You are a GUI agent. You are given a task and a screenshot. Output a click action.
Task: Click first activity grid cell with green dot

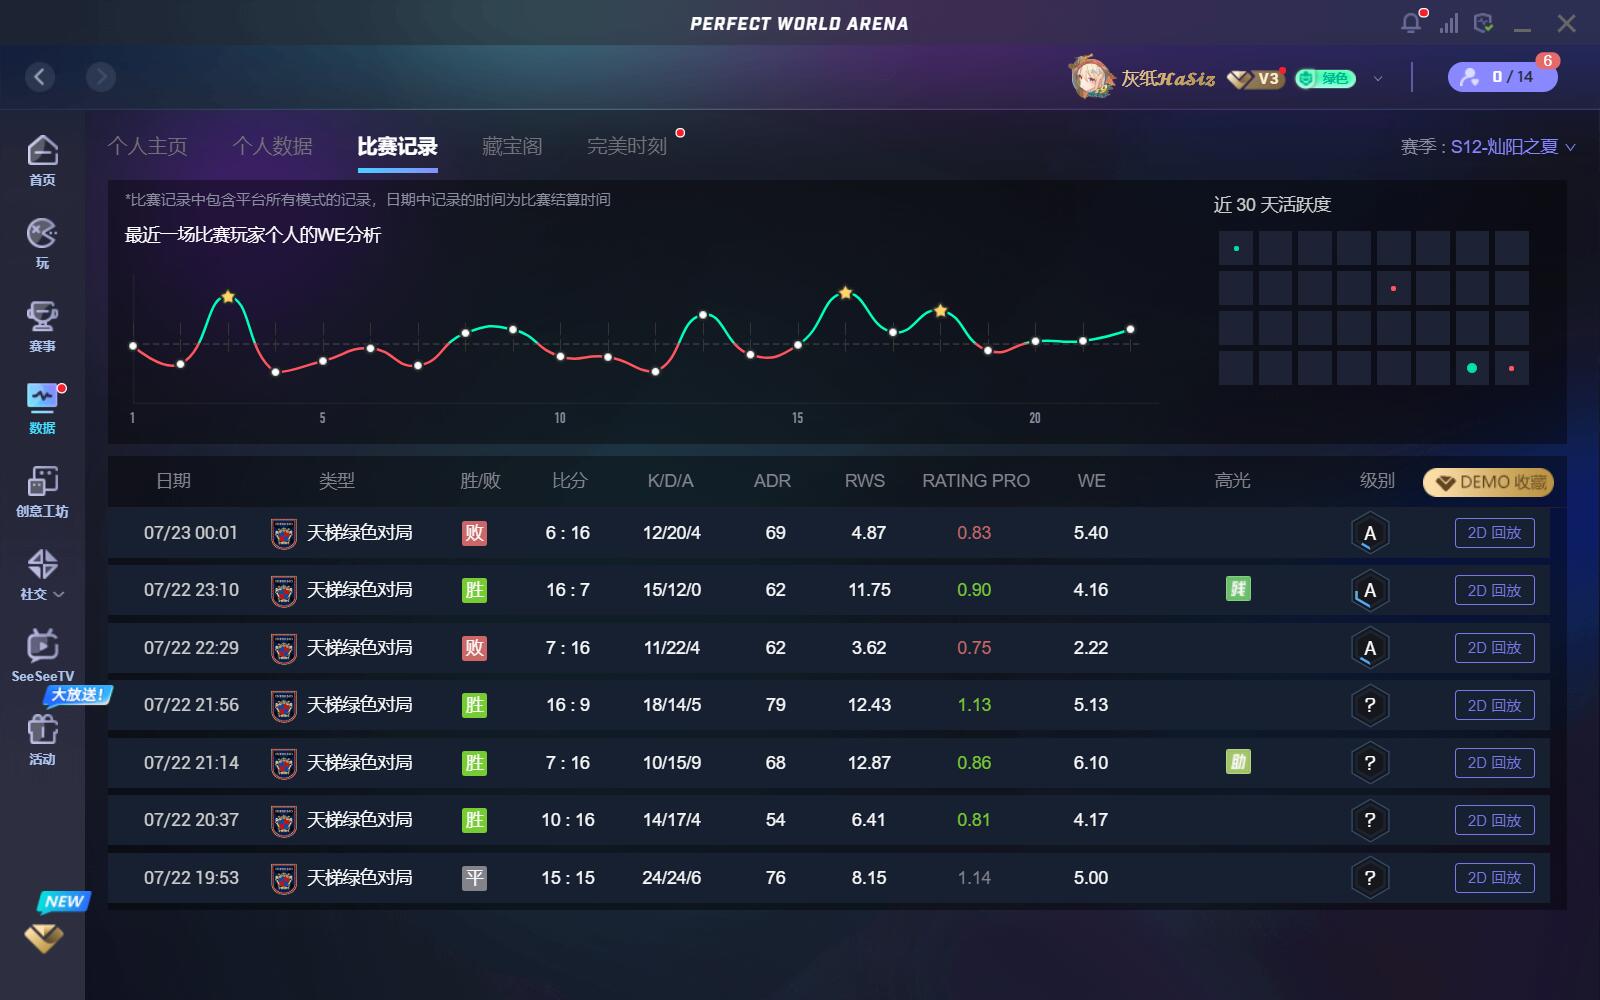point(1236,248)
